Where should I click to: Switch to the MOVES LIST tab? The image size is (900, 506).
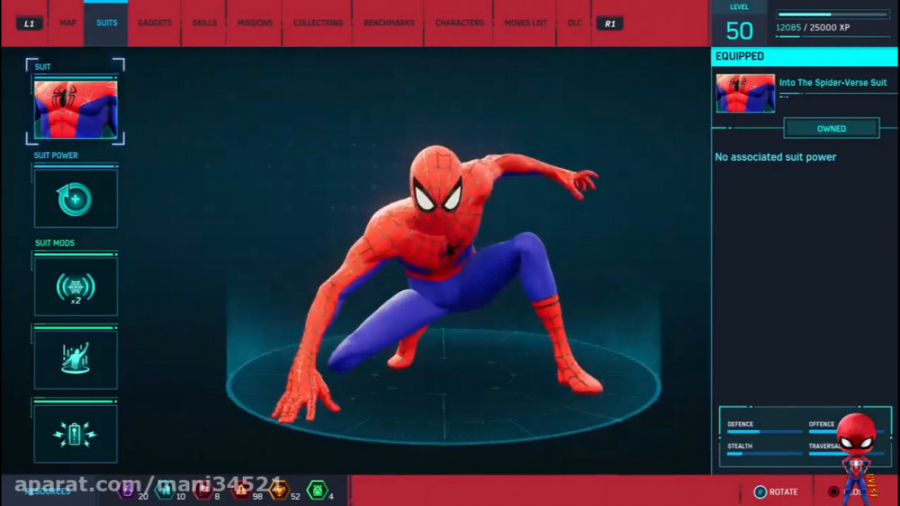(525, 23)
